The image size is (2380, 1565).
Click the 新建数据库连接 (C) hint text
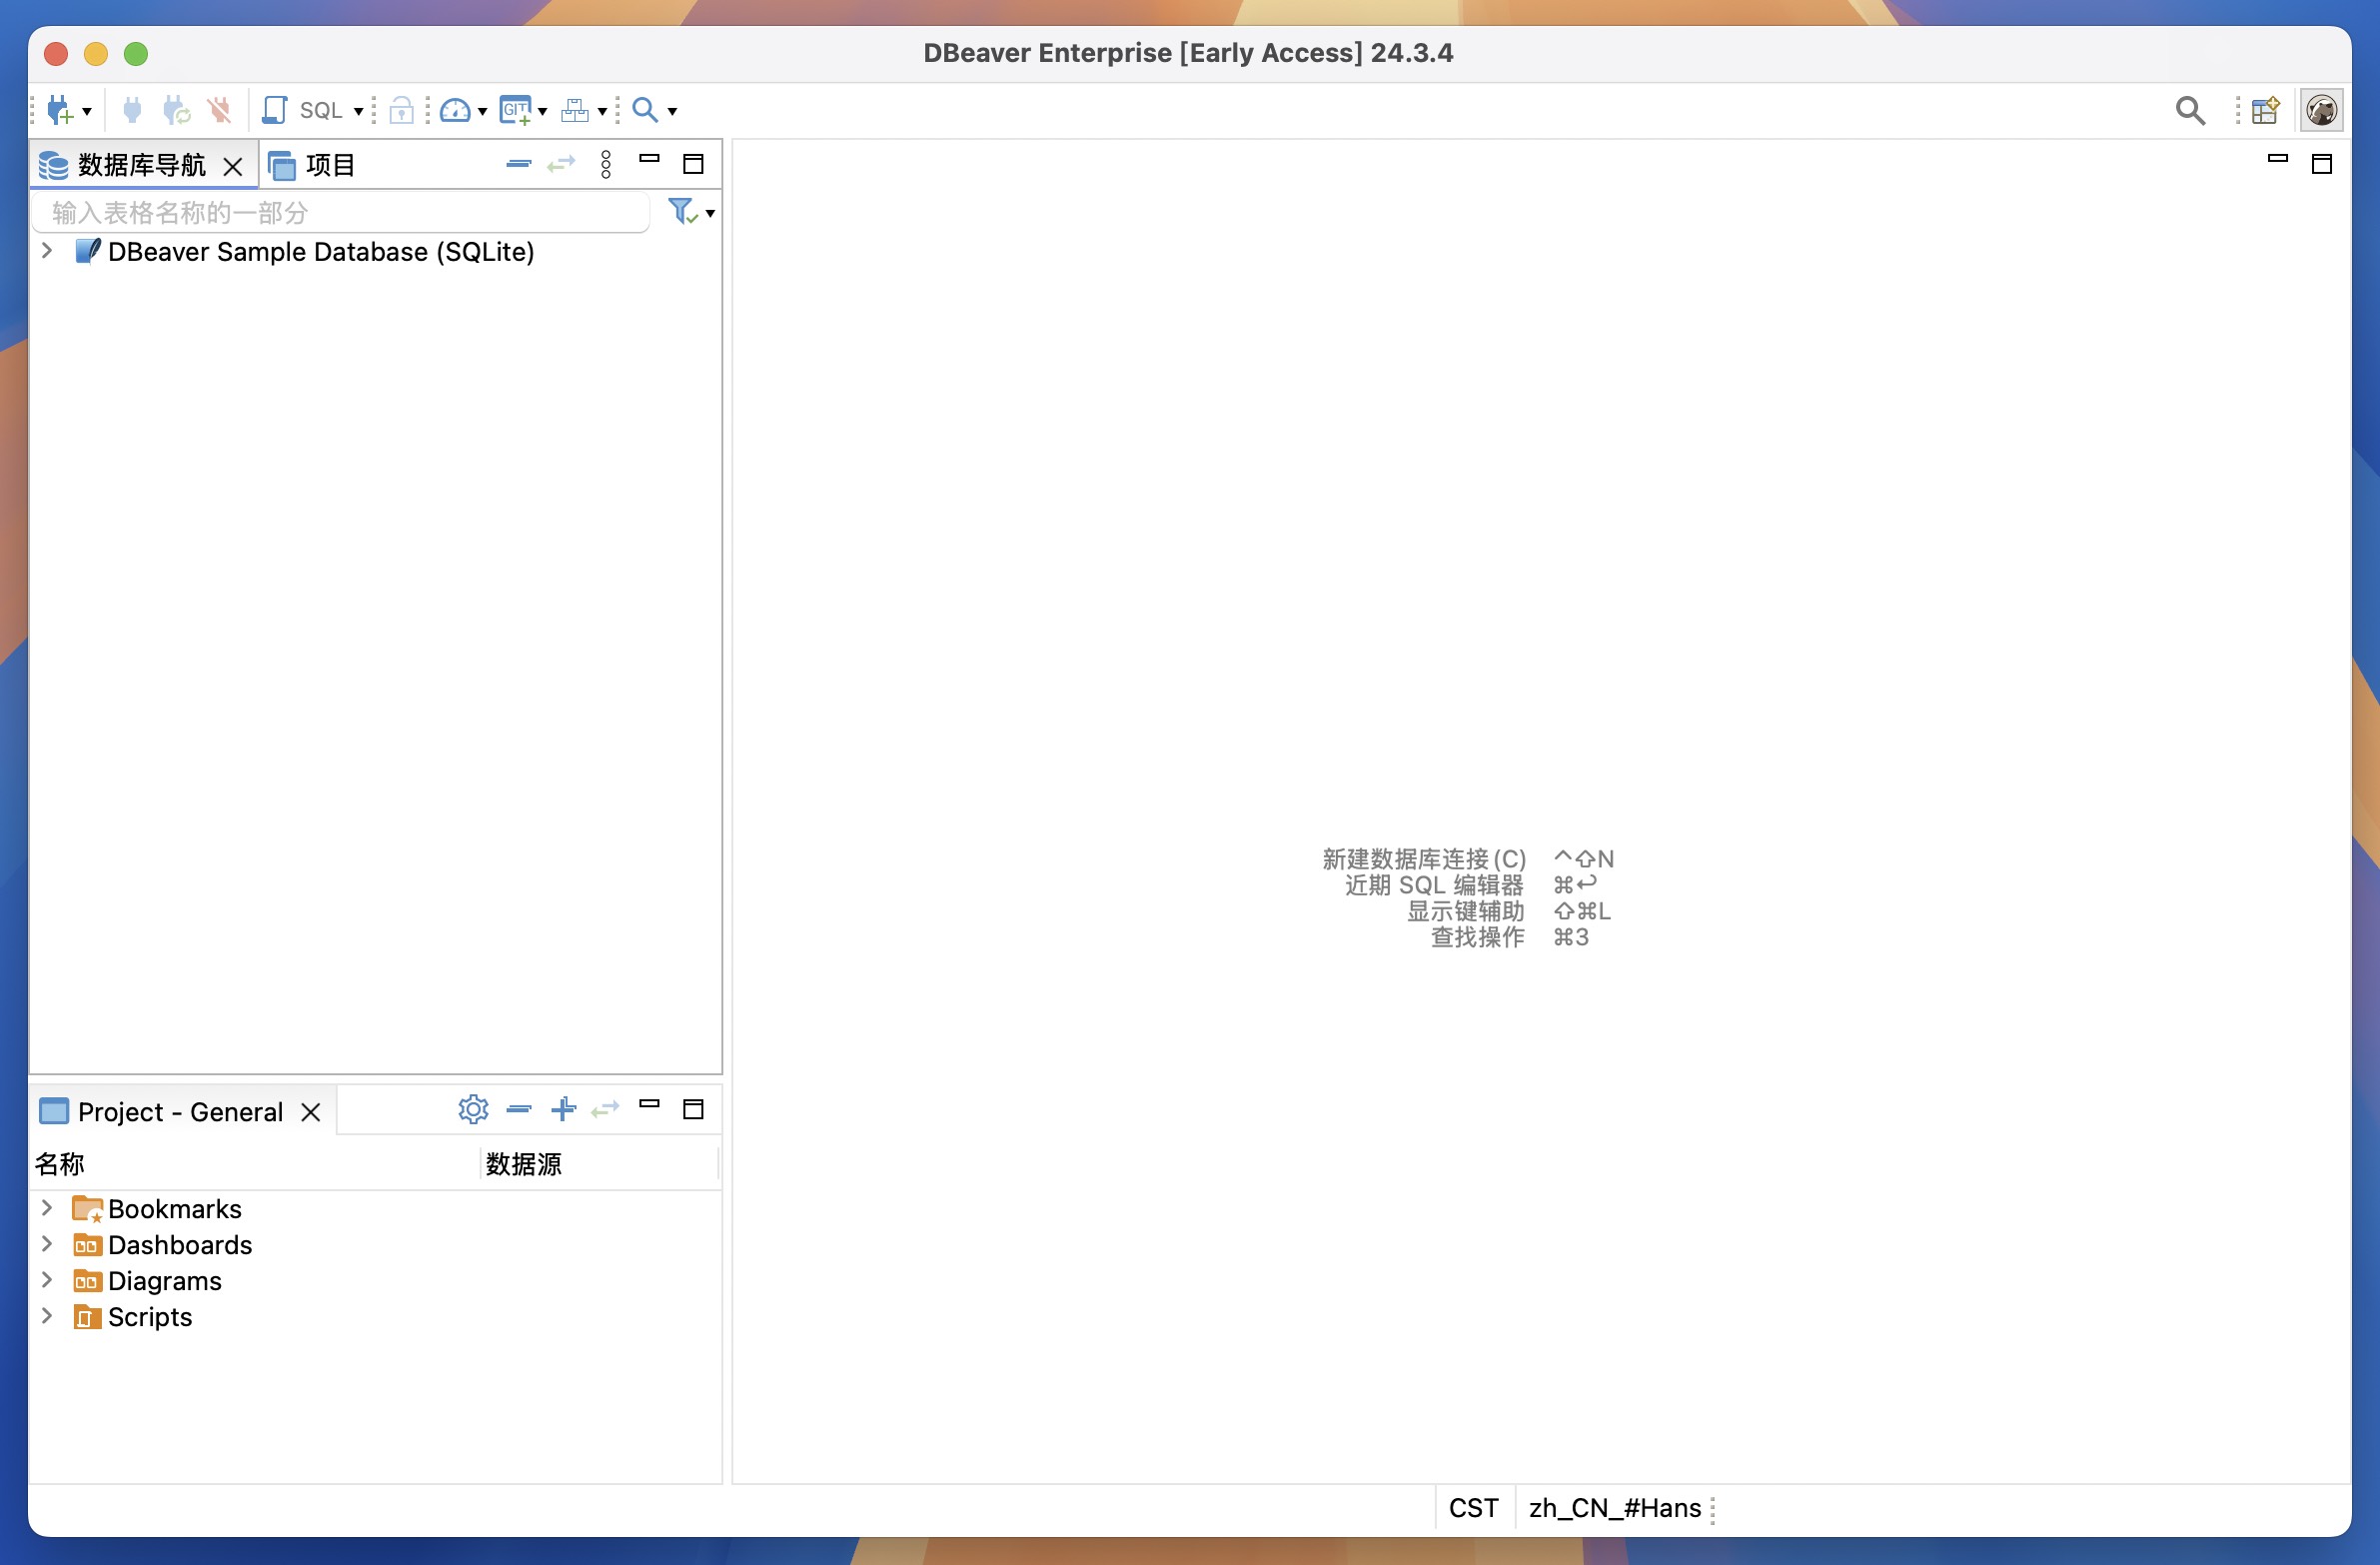click(1424, 859)
